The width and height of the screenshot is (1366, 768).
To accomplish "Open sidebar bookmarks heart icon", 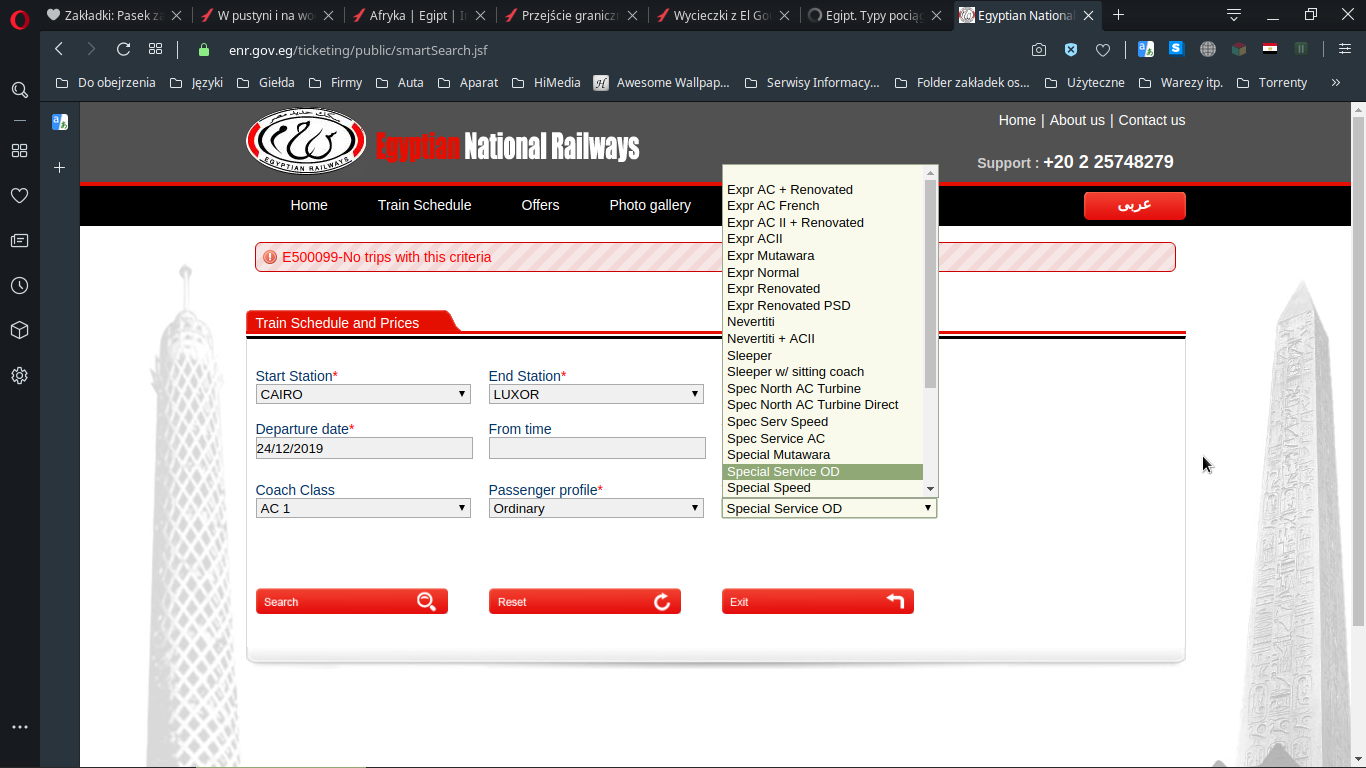I will click(x=19, y=196).
